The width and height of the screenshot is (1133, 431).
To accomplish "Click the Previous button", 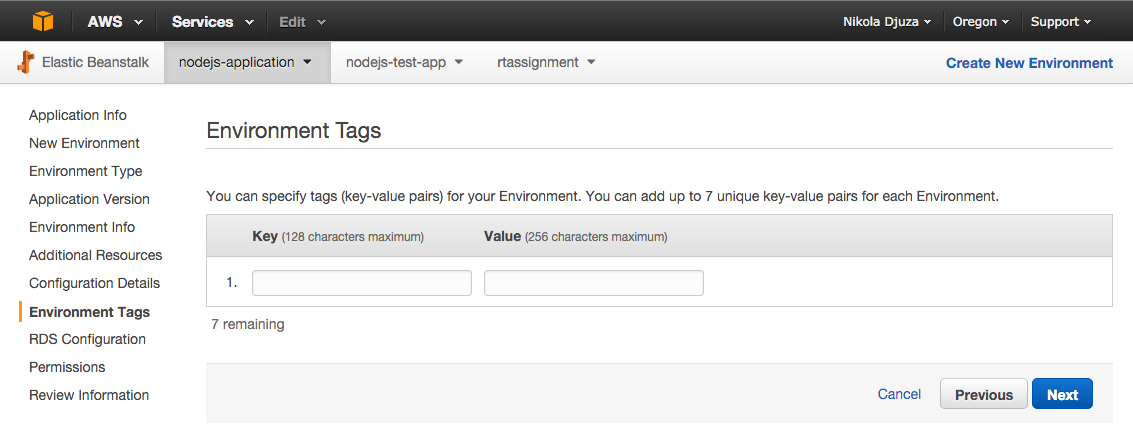I will coord(983,394).
